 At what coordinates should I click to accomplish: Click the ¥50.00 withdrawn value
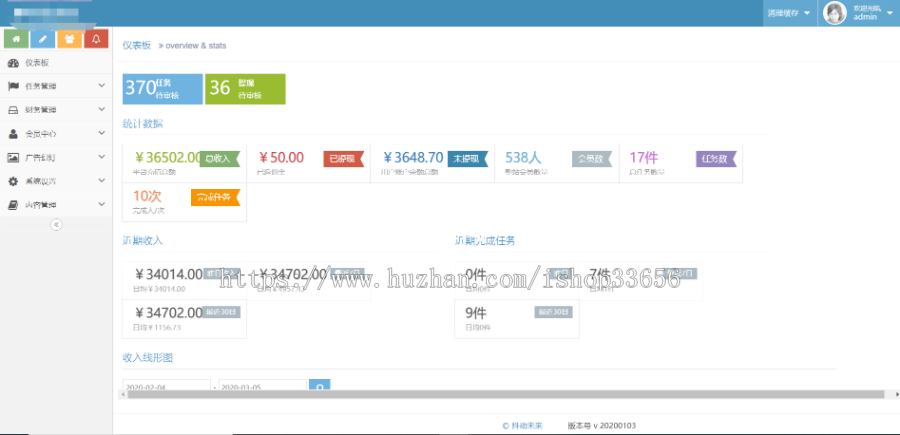coord(281,158)
